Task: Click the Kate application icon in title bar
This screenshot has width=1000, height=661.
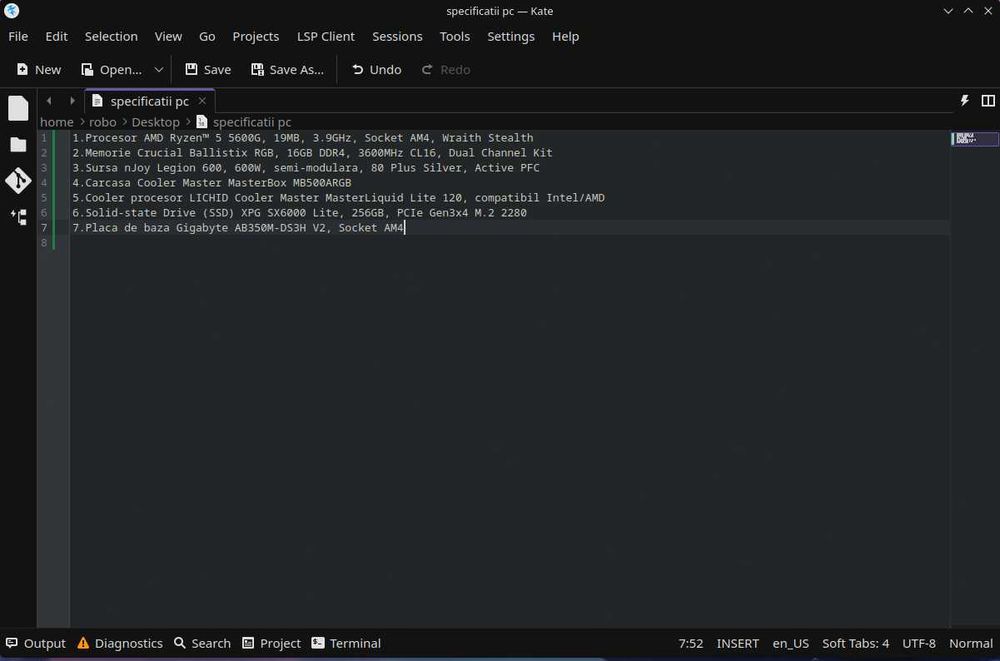Action: click(11, 11)
